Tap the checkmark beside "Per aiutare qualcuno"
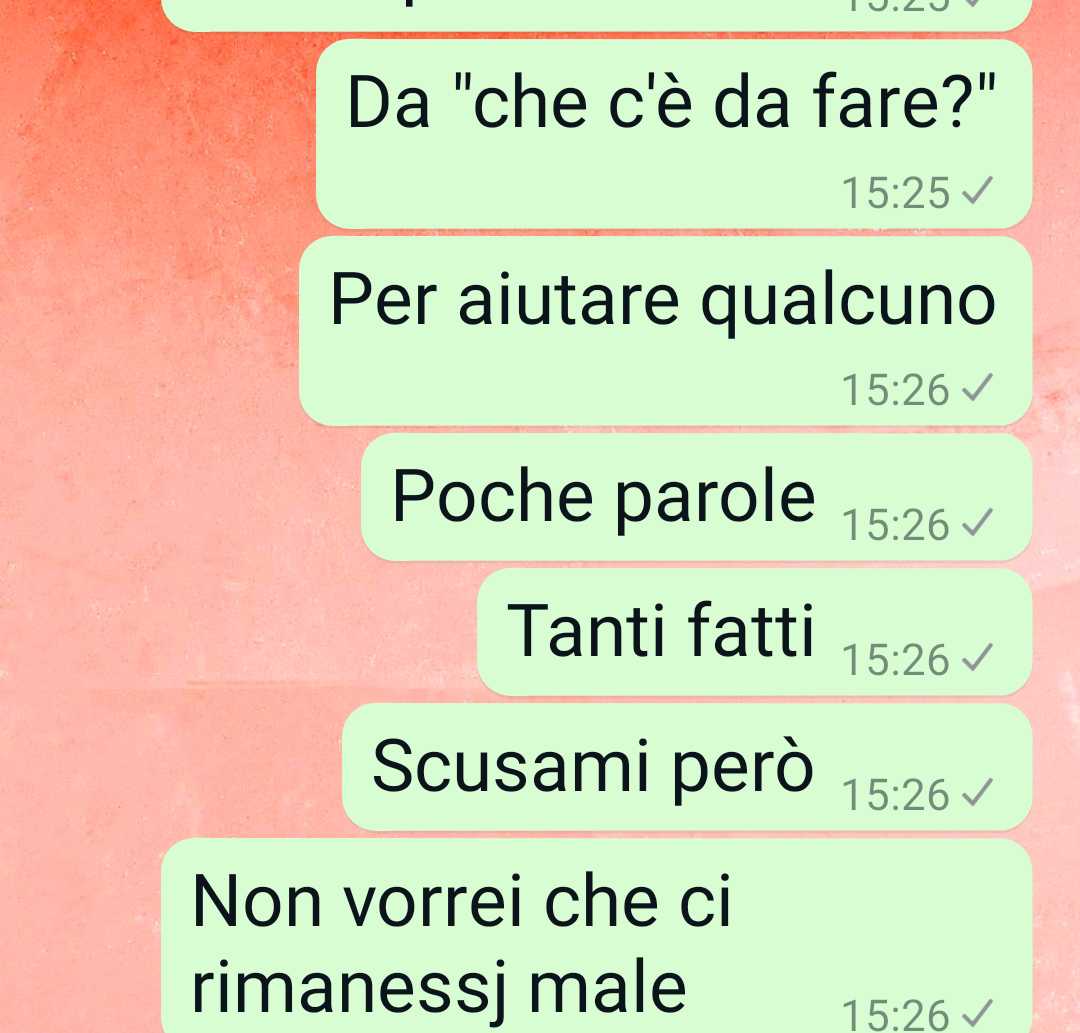This screenshot has height=1033, width=1080. click(977, 388)
